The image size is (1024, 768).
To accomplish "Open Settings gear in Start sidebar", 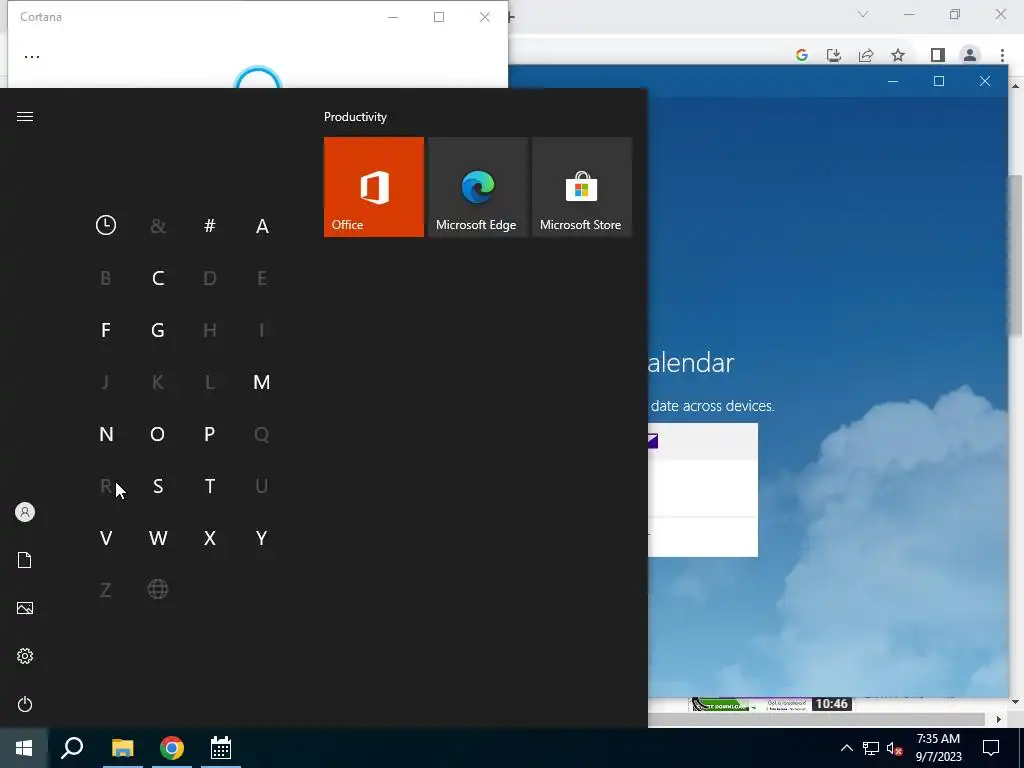I will tap(25, 656).
